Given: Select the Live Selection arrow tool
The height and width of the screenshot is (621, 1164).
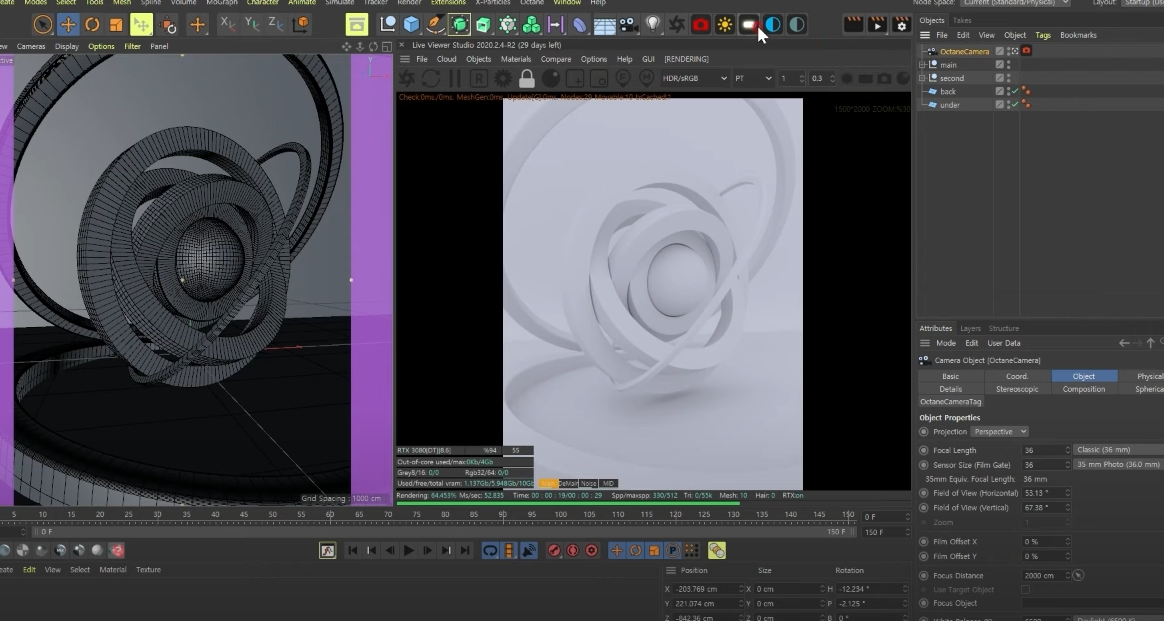Looking at the screenshot, I should point(43,24).
